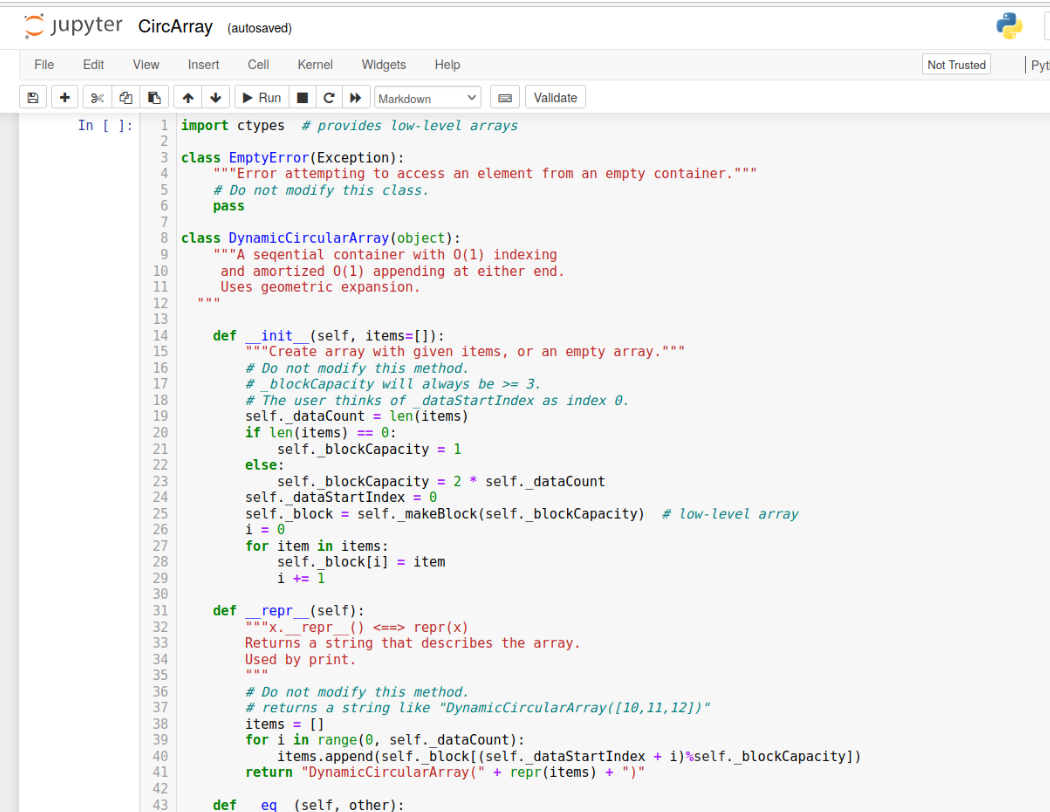The width and height of the screenshot is (1050, 812).
Task: Restart kernel and run all cells
Action: click(x=356, y=97)
